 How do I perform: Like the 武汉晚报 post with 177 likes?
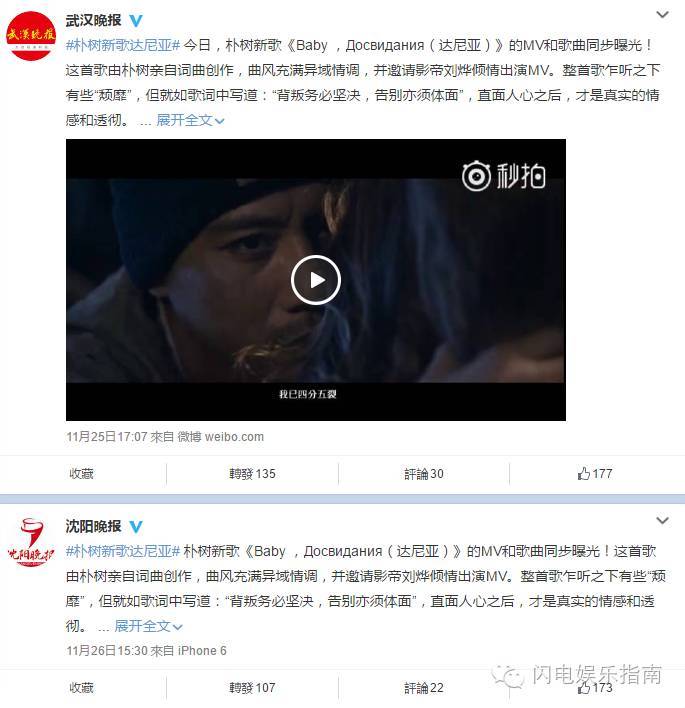[x=595, y=474]
